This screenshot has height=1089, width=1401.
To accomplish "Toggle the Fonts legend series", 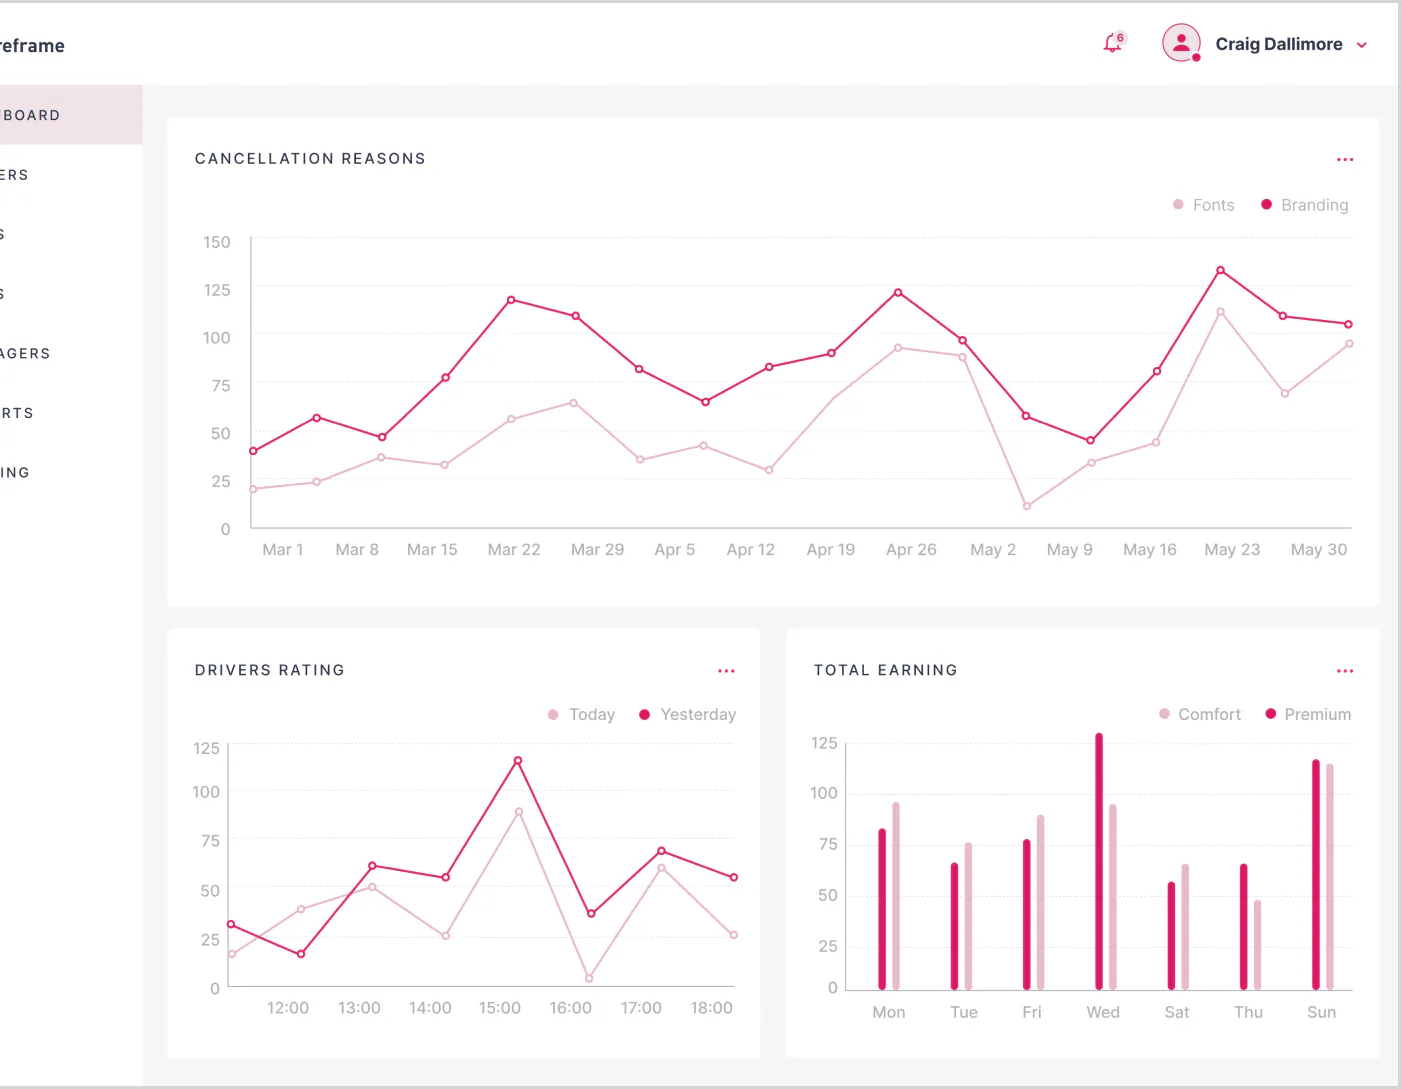I will point(1203,205).
